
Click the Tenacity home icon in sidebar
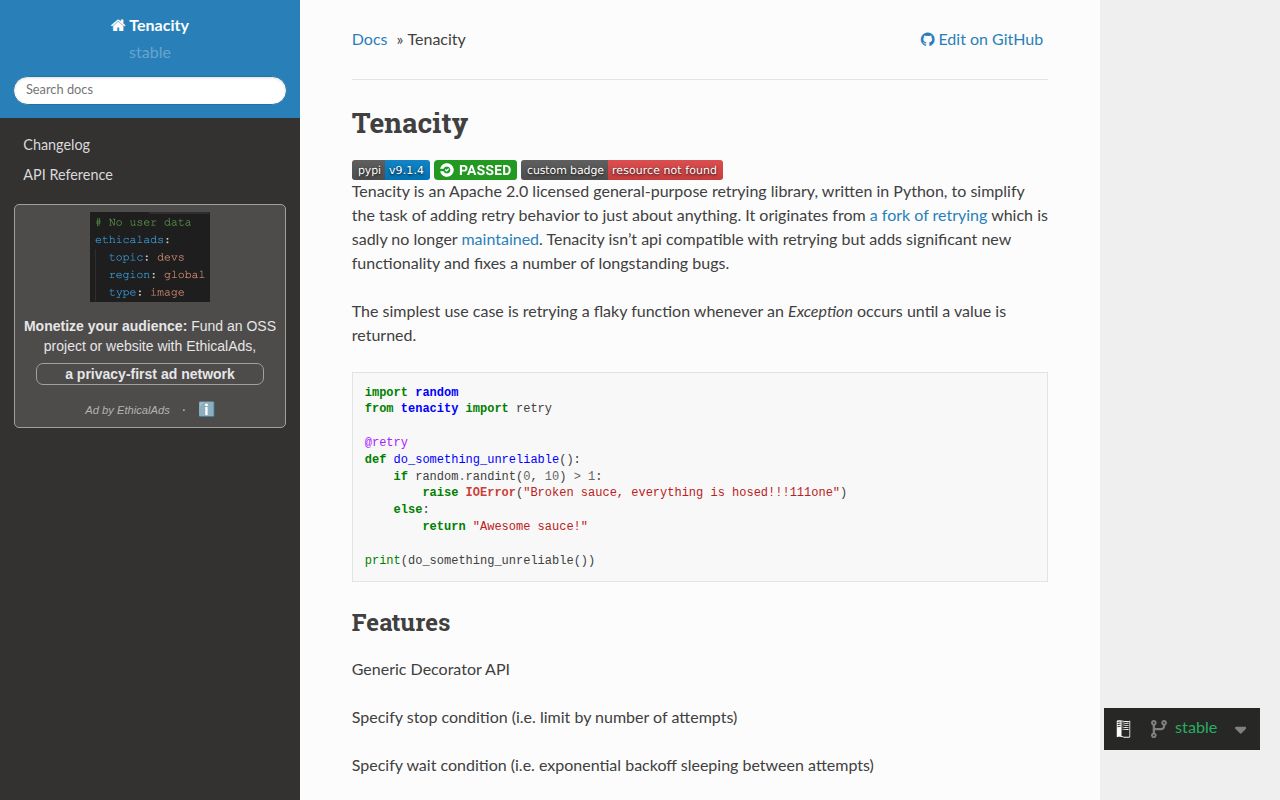[x=118, y=26]
